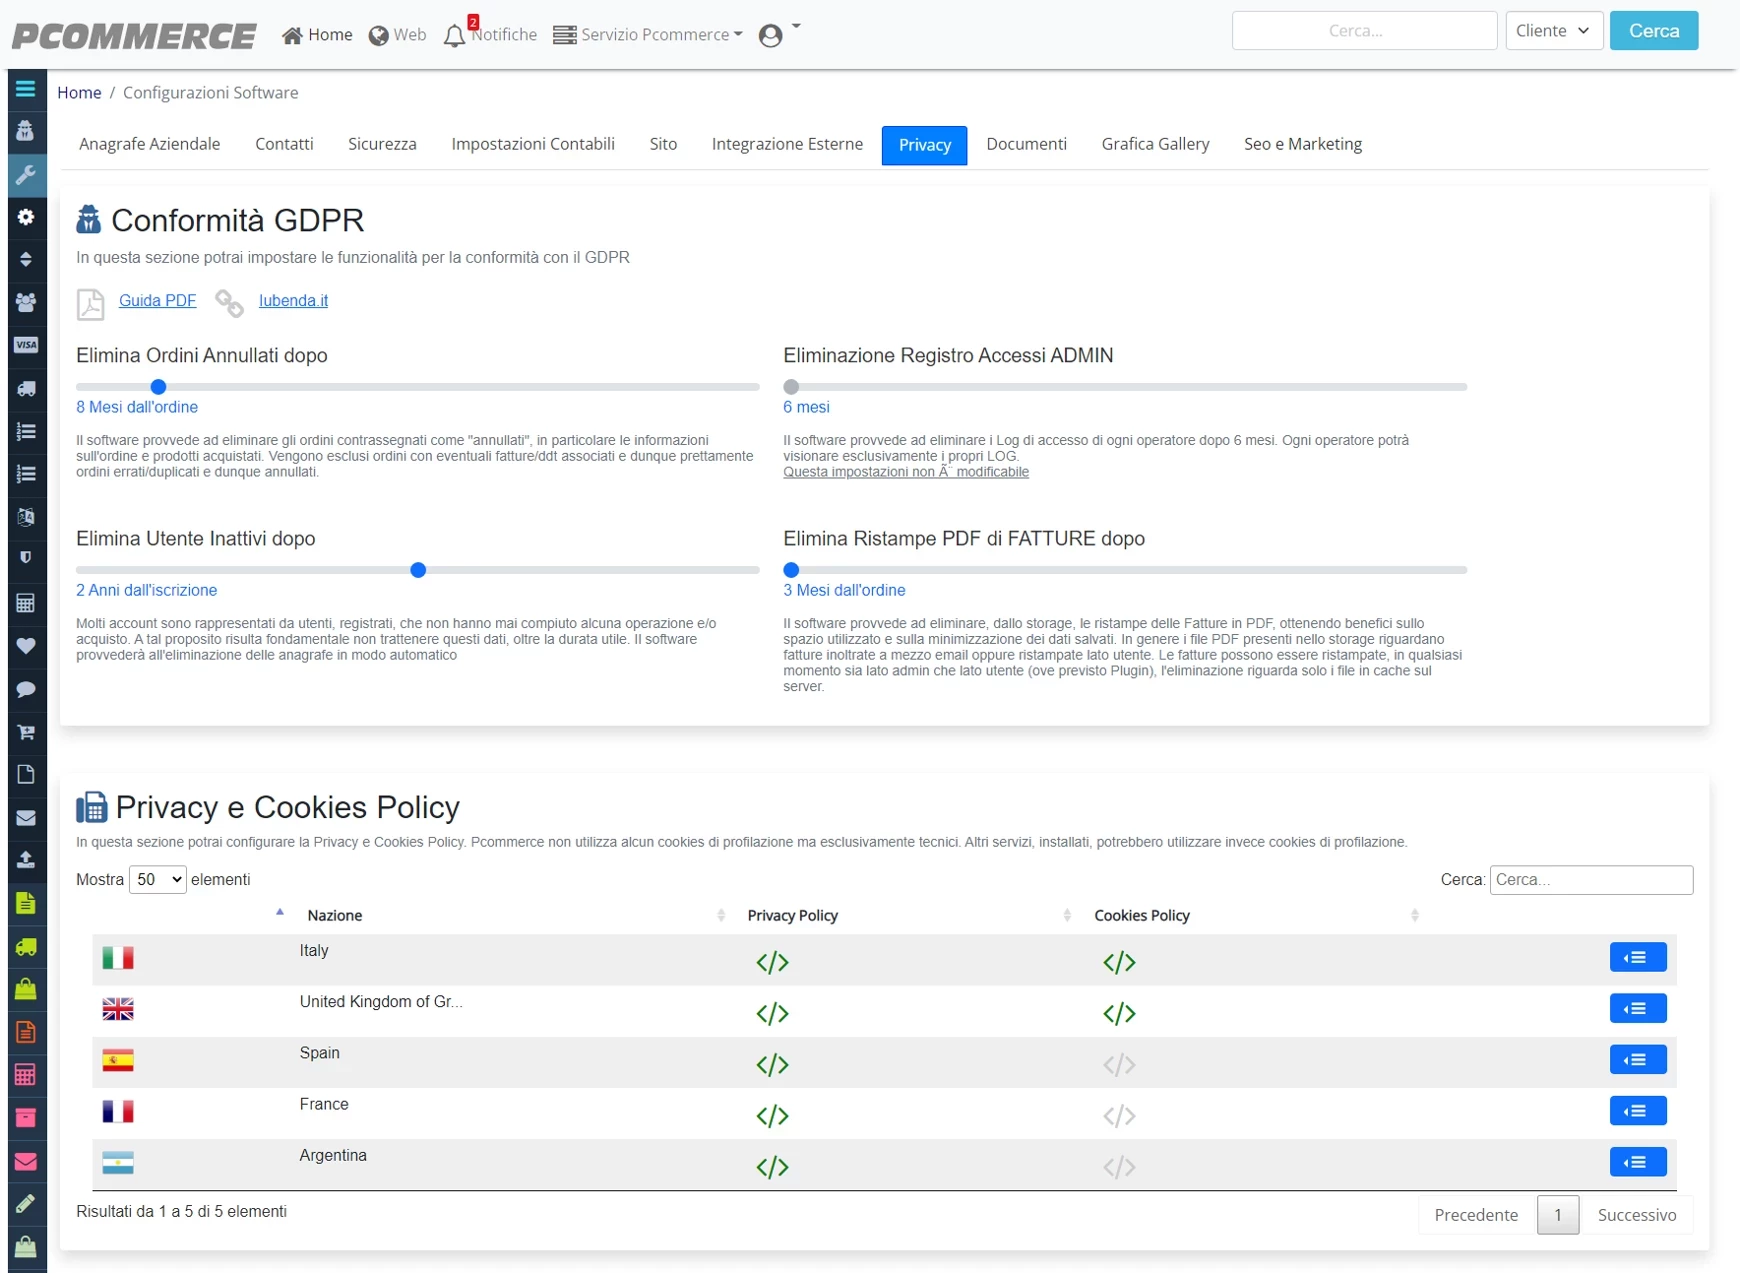Click the users group sidebar icon

pos(26,302)
